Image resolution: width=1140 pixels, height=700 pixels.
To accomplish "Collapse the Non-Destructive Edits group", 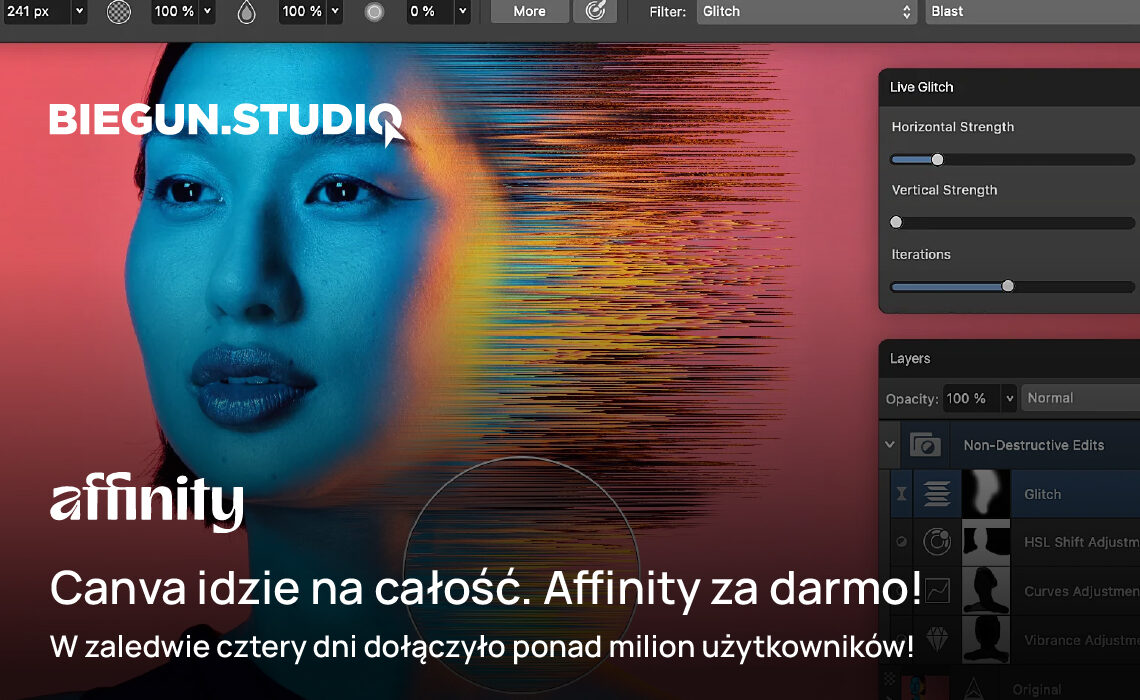I will (x=889, y=444).
